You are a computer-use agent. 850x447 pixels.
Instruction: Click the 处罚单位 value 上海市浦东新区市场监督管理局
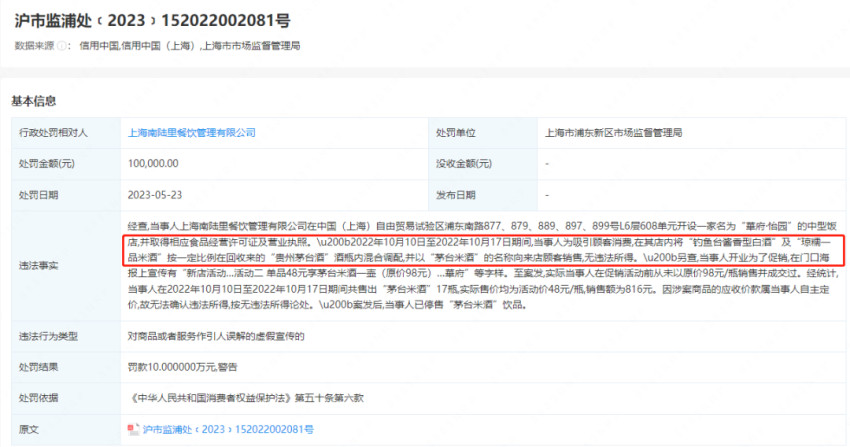point(612,132)
